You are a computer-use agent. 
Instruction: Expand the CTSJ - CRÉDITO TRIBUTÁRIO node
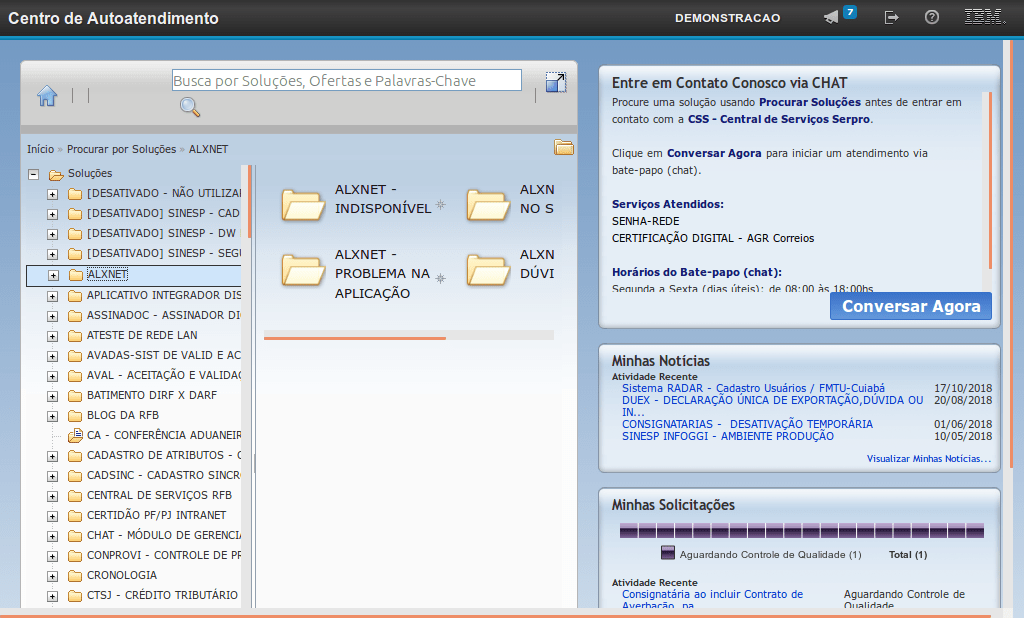click(52, 596)
